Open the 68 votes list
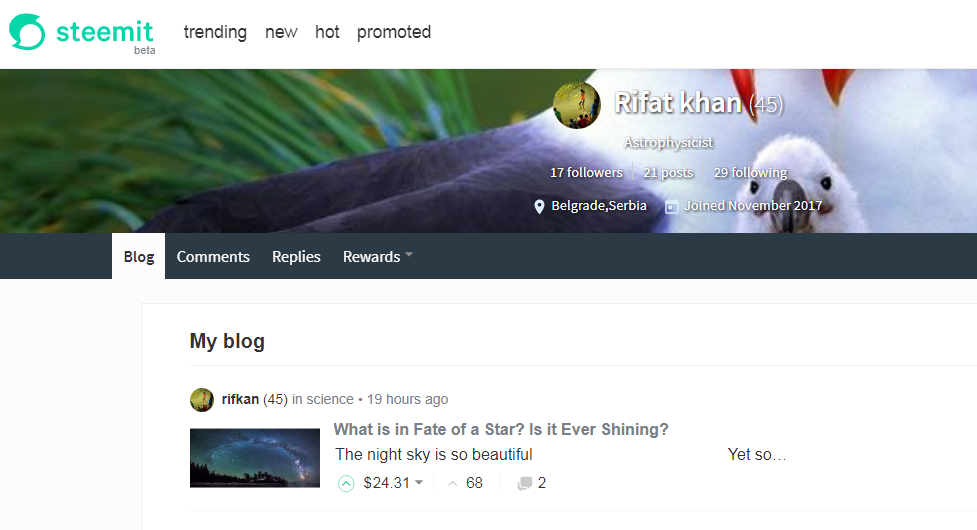Screen dimensions: 977x530 pyautogui.click(x=474, y=483)
